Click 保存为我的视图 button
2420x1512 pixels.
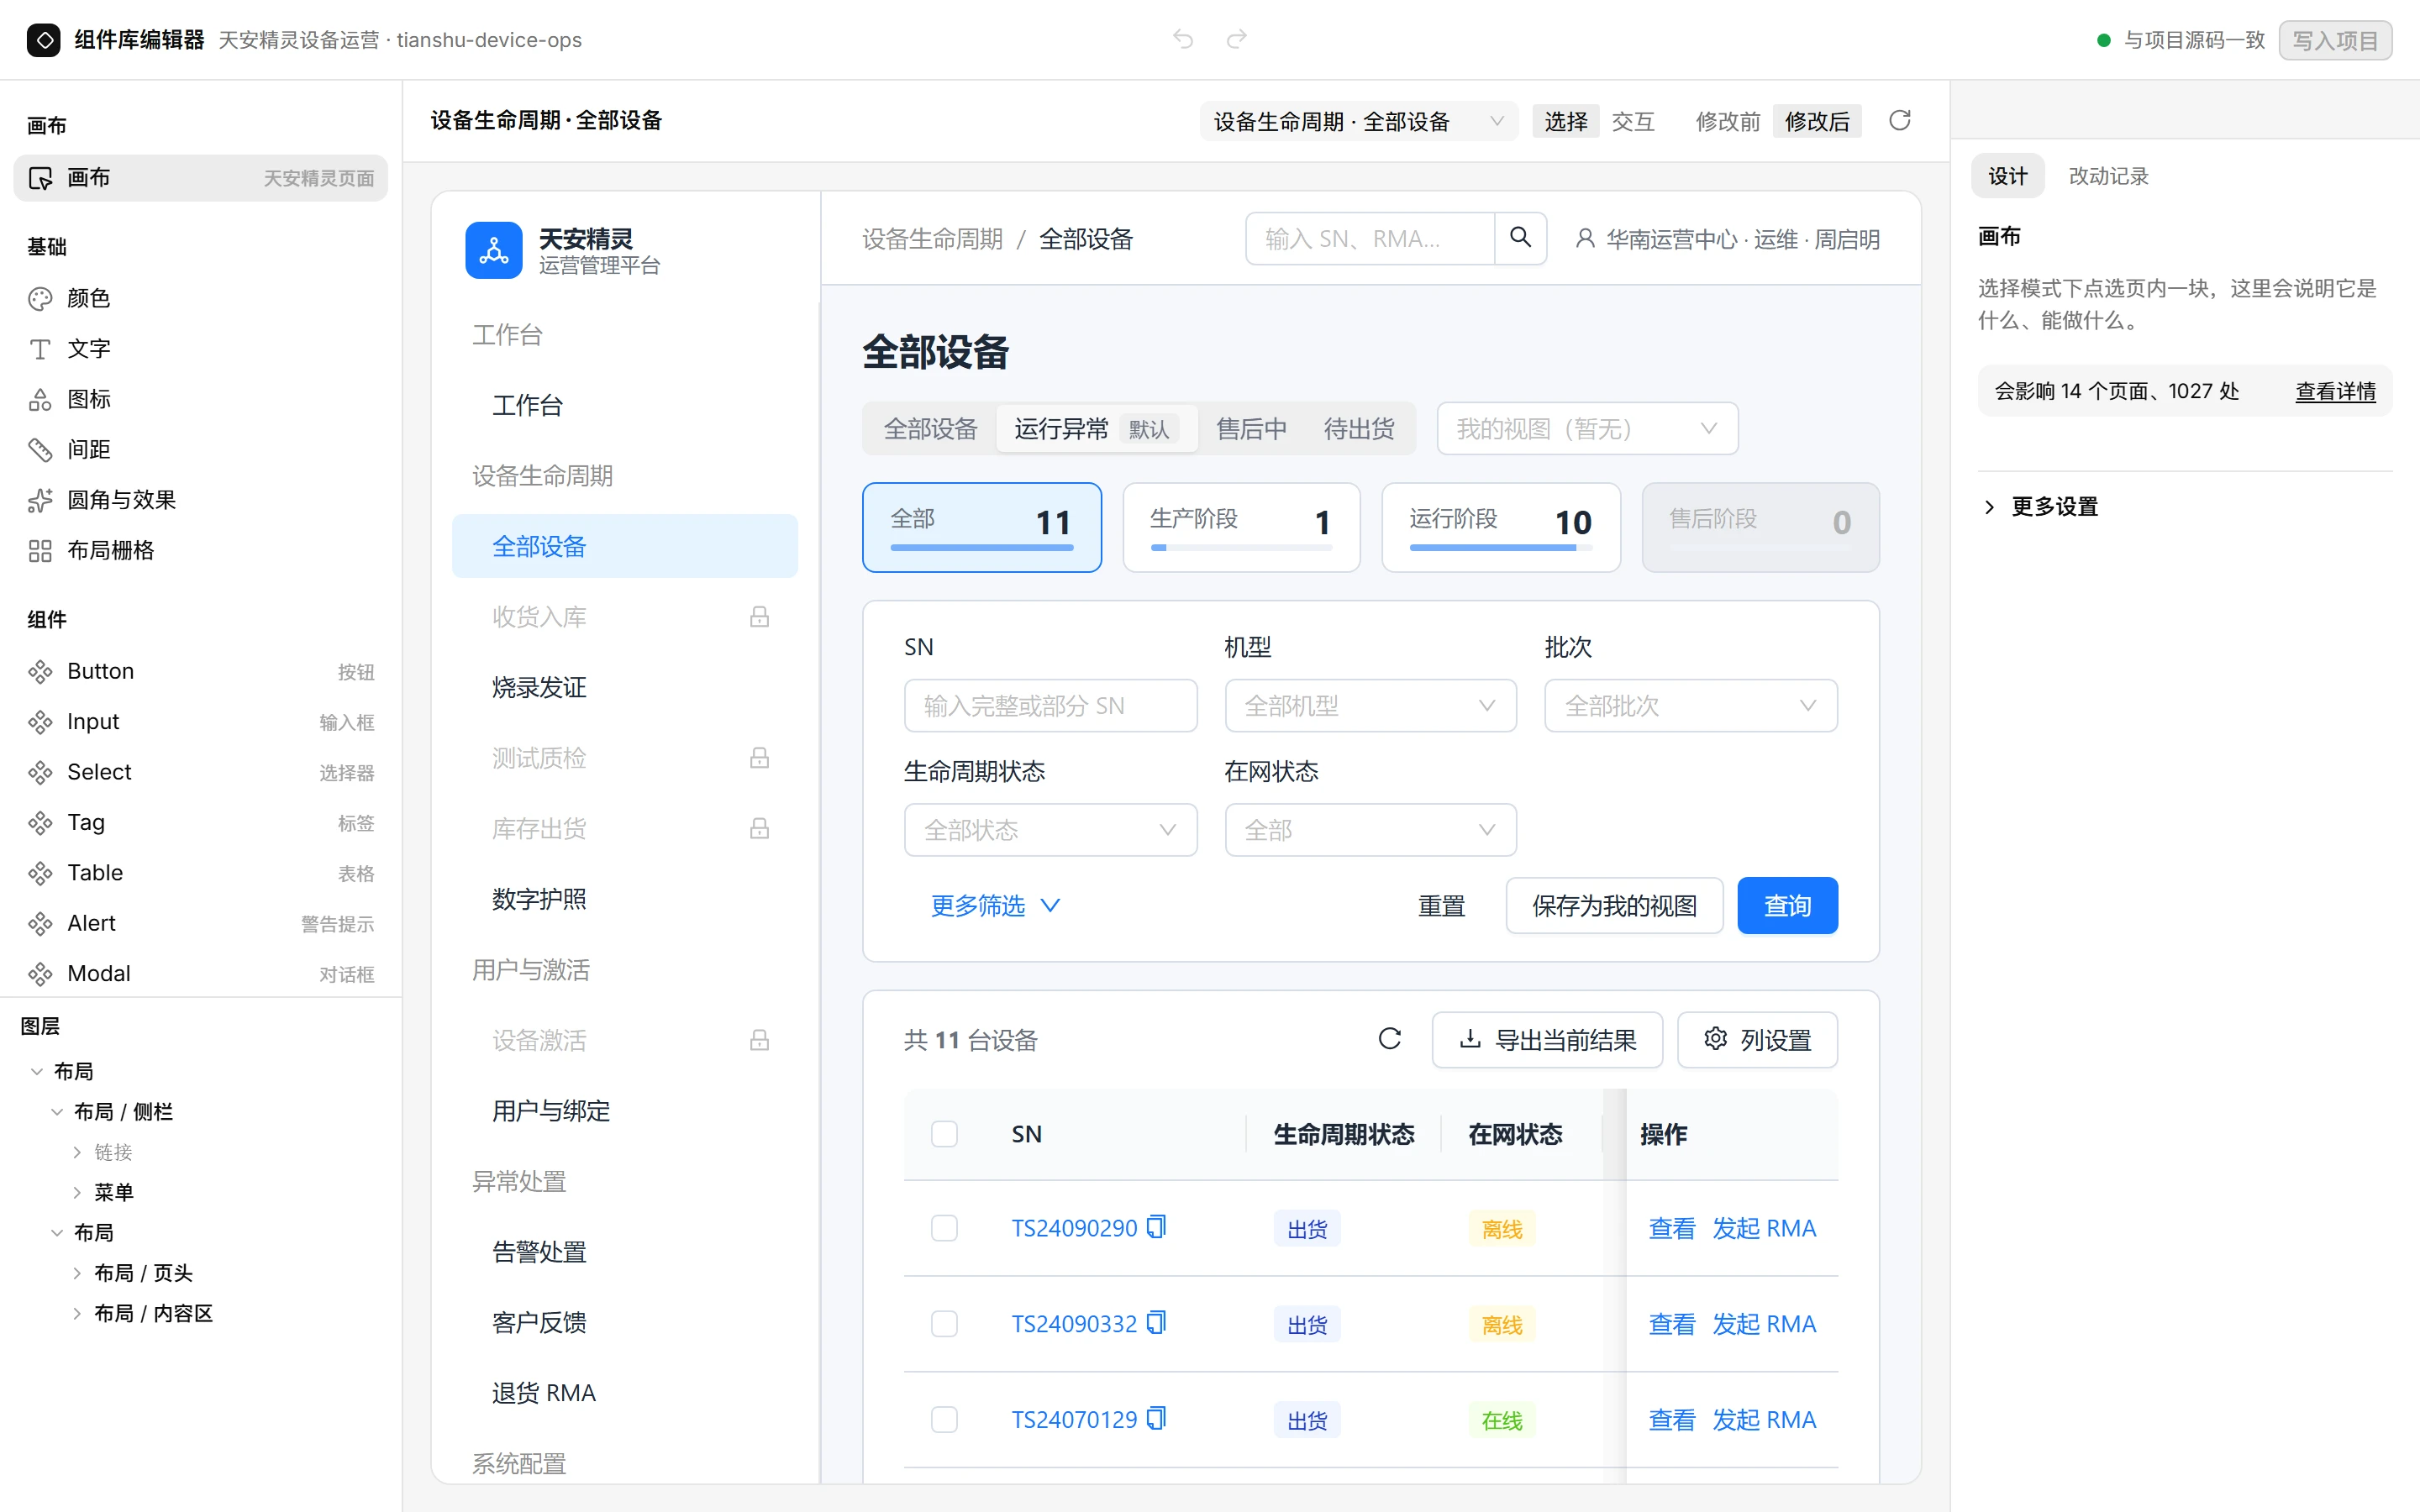tap(1614, 906)
